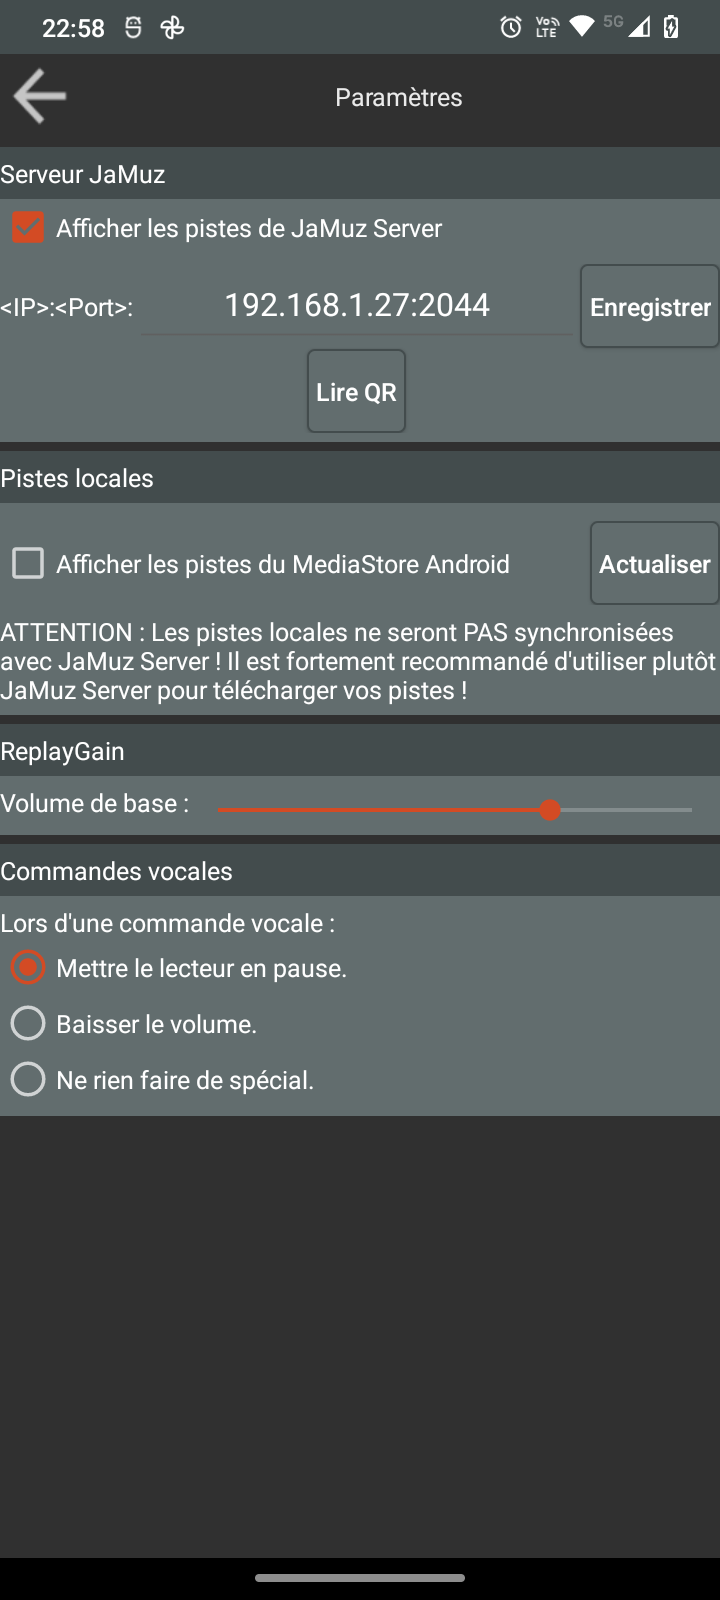Enable 'Afficher les pistes du MediaStore Android'
The height and width of the screenshot is (1600, 720).
coord(28,564)
